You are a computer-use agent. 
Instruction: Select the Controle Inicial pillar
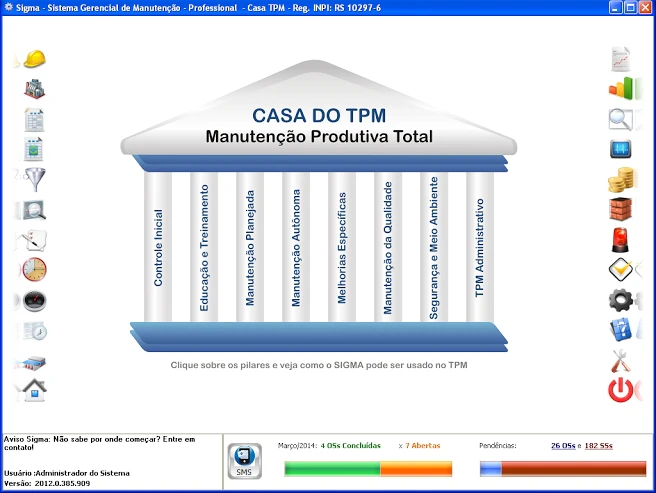[x=158, y=247]
